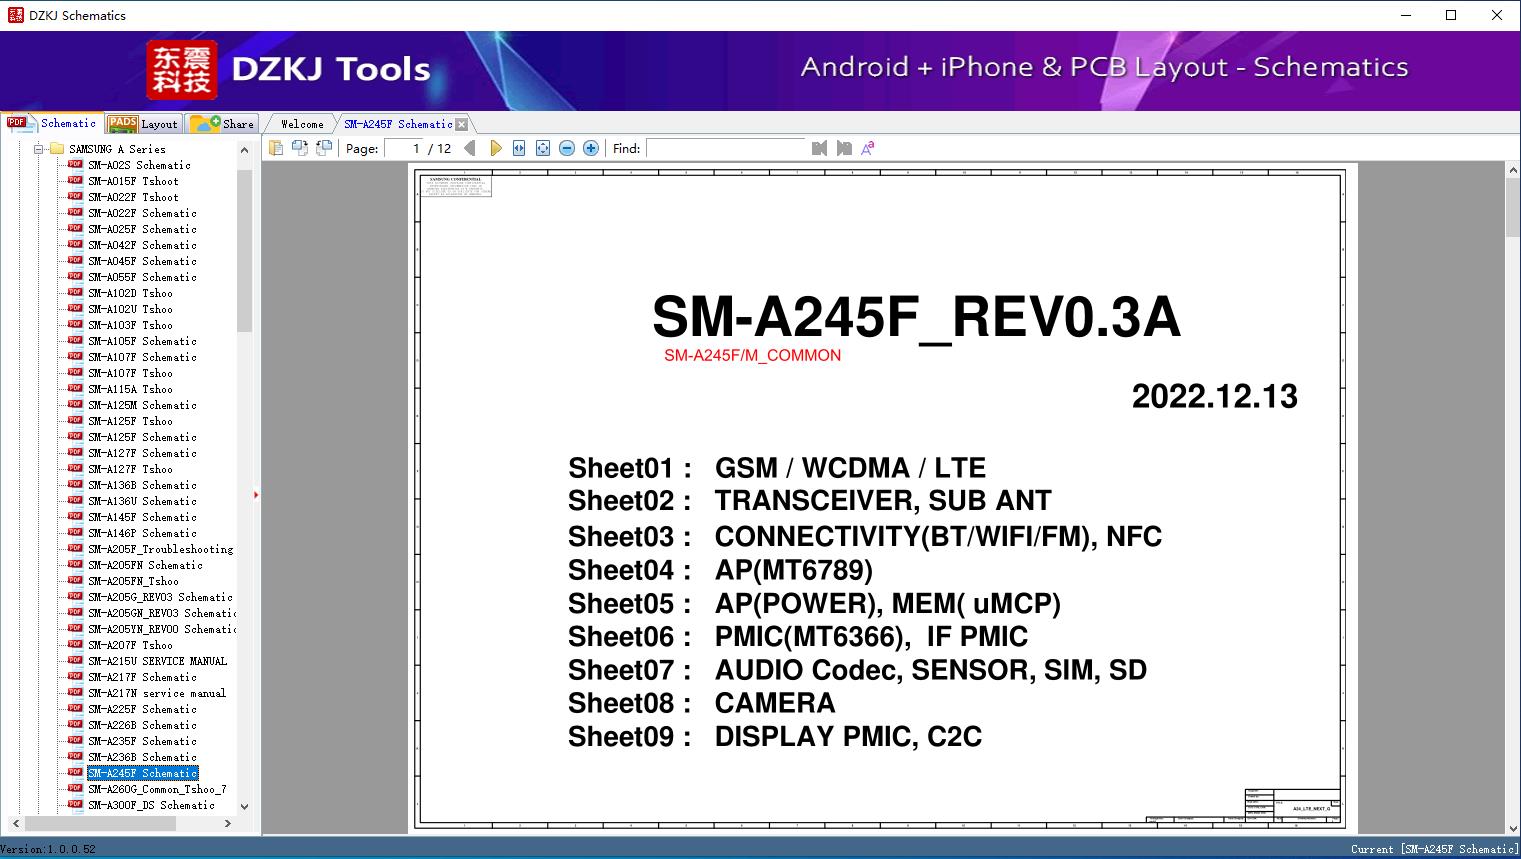Click the page number input field

(x=404, y=148)
